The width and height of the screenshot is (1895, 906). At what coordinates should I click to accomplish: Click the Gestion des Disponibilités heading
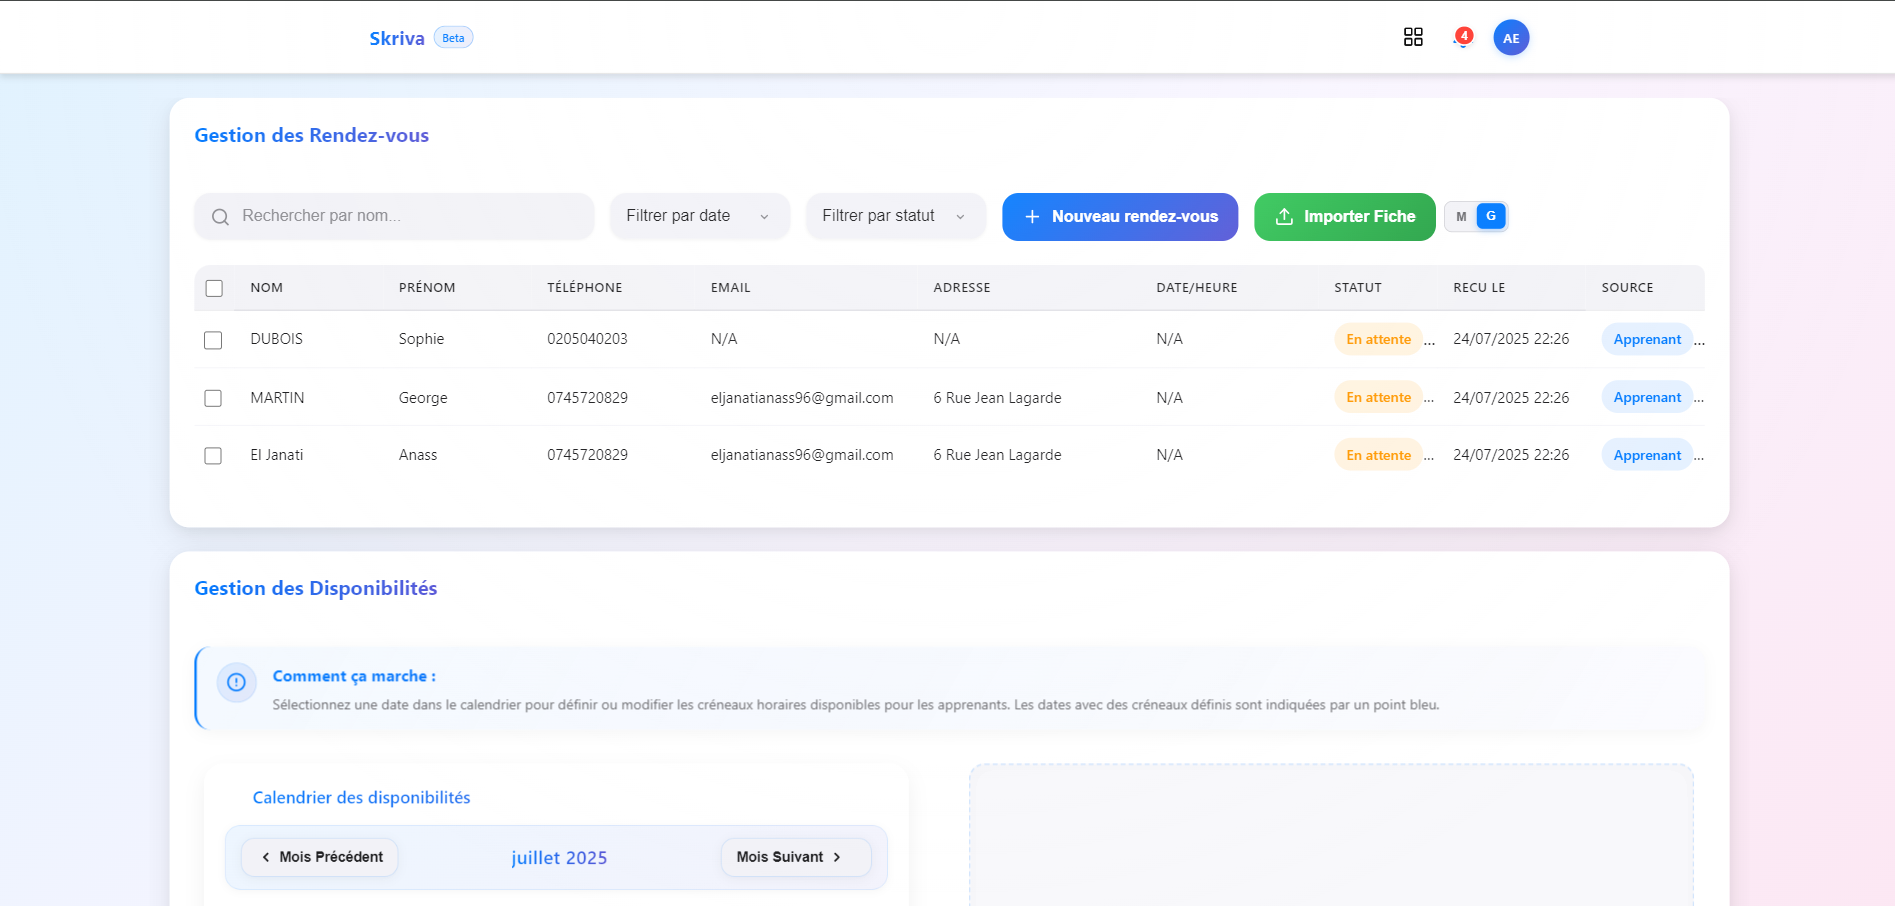[316, 588]
